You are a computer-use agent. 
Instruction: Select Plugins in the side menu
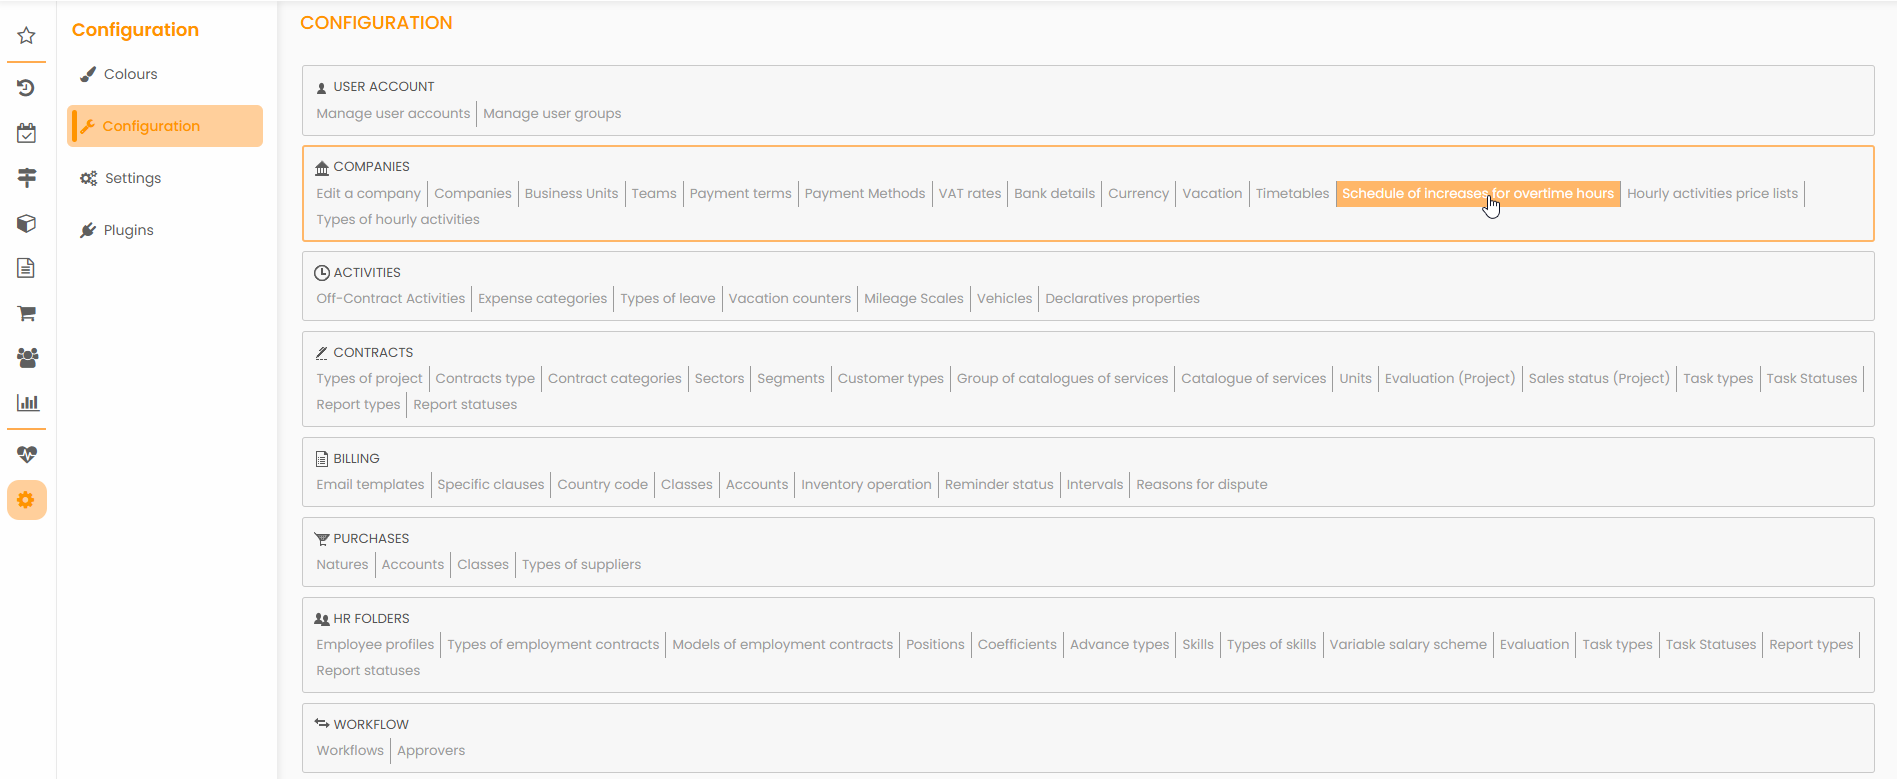(128, 230)
